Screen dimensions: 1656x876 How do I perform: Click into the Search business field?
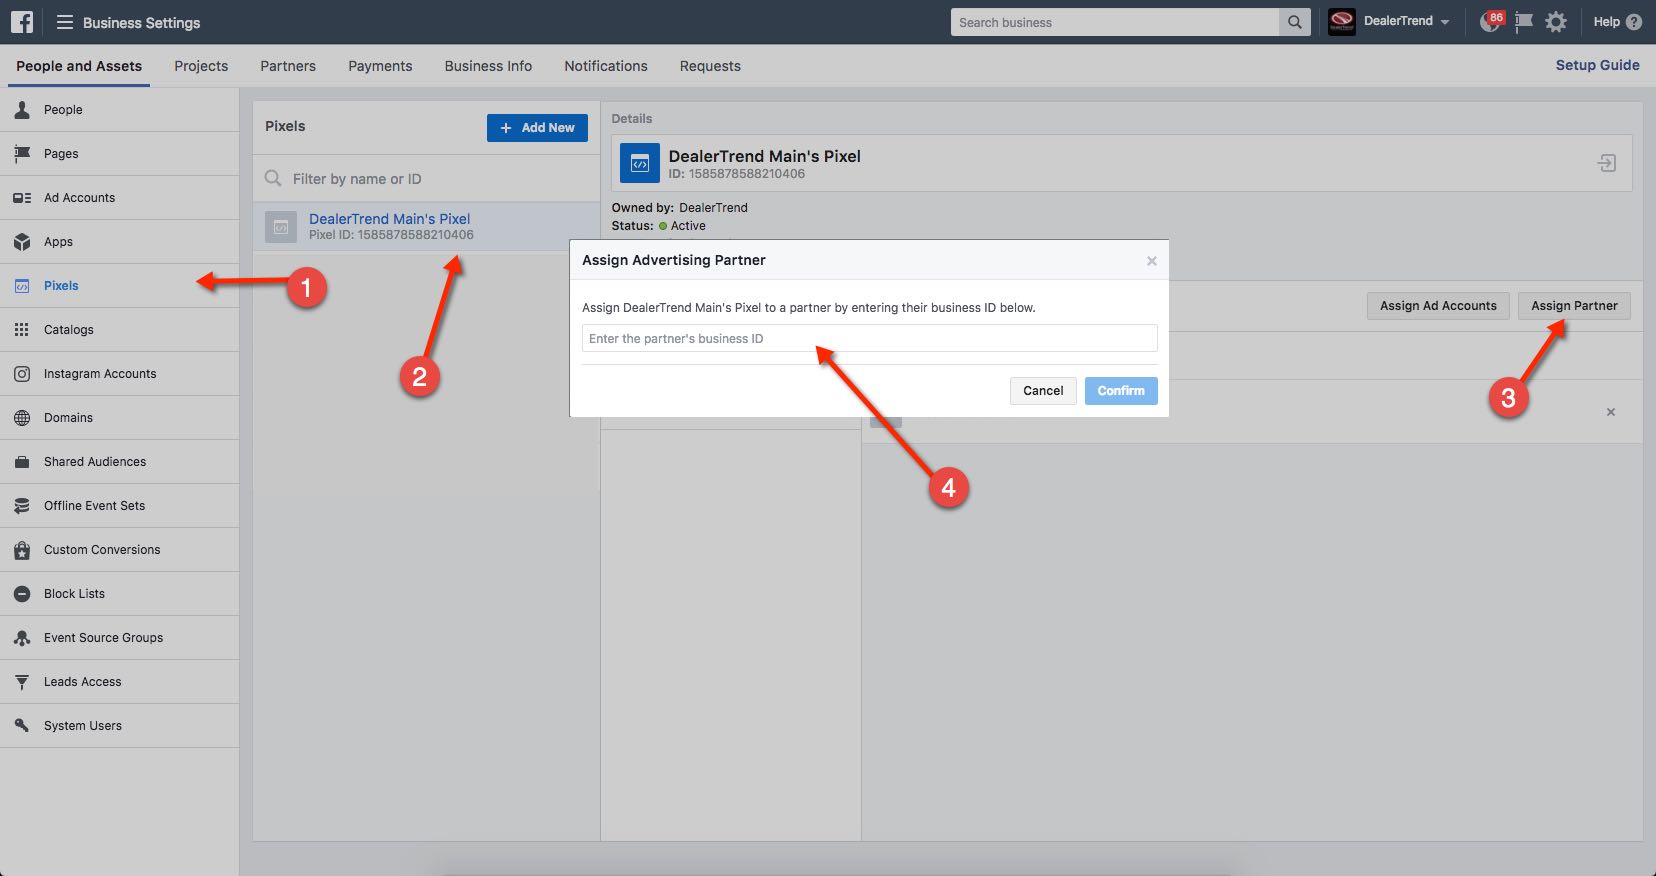pos(1115,22)
